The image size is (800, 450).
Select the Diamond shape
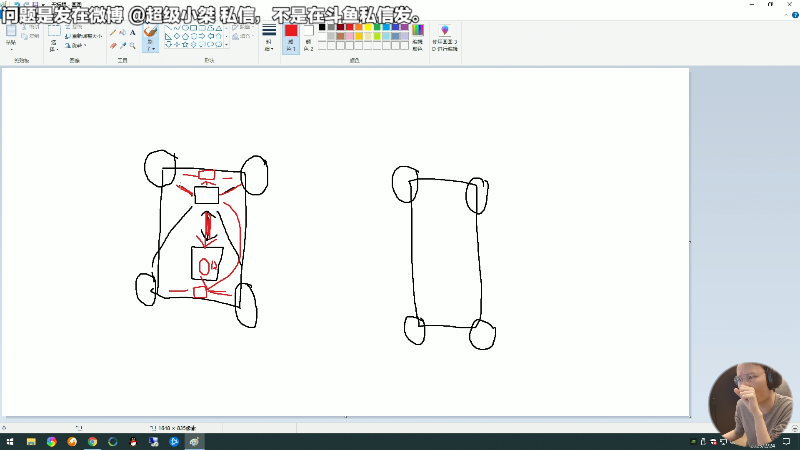177,36
